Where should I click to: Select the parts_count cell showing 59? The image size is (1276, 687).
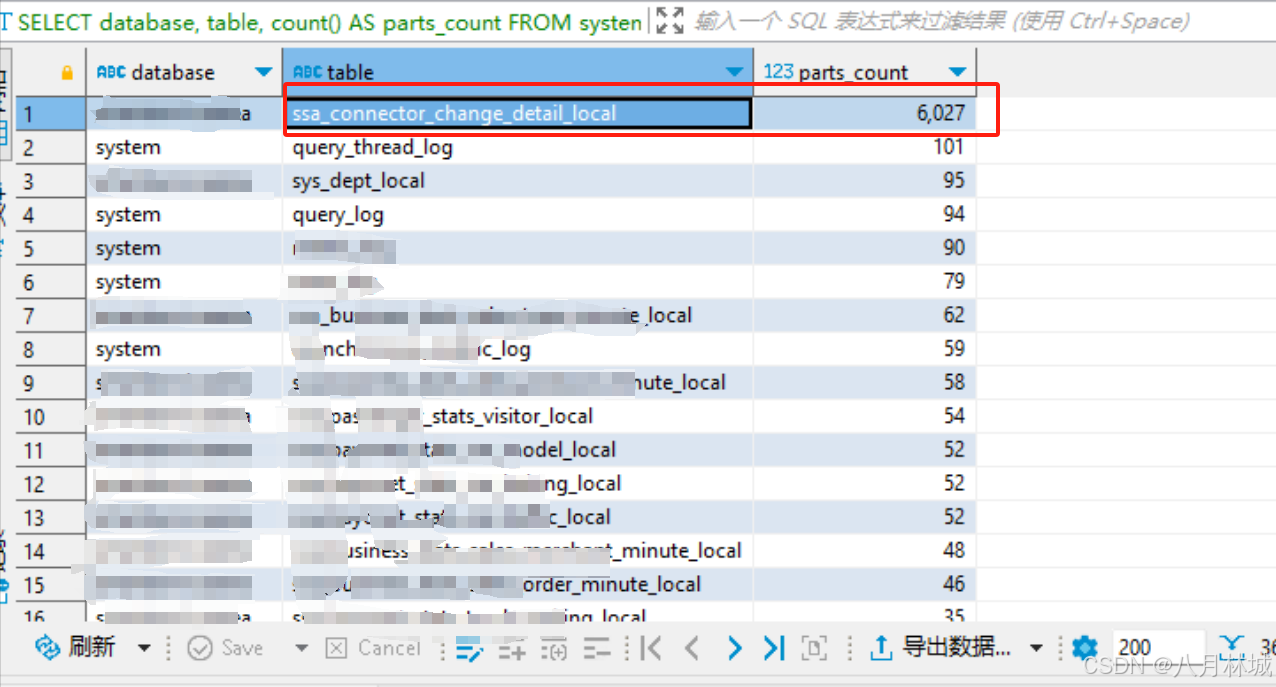(x=865, y=349)
